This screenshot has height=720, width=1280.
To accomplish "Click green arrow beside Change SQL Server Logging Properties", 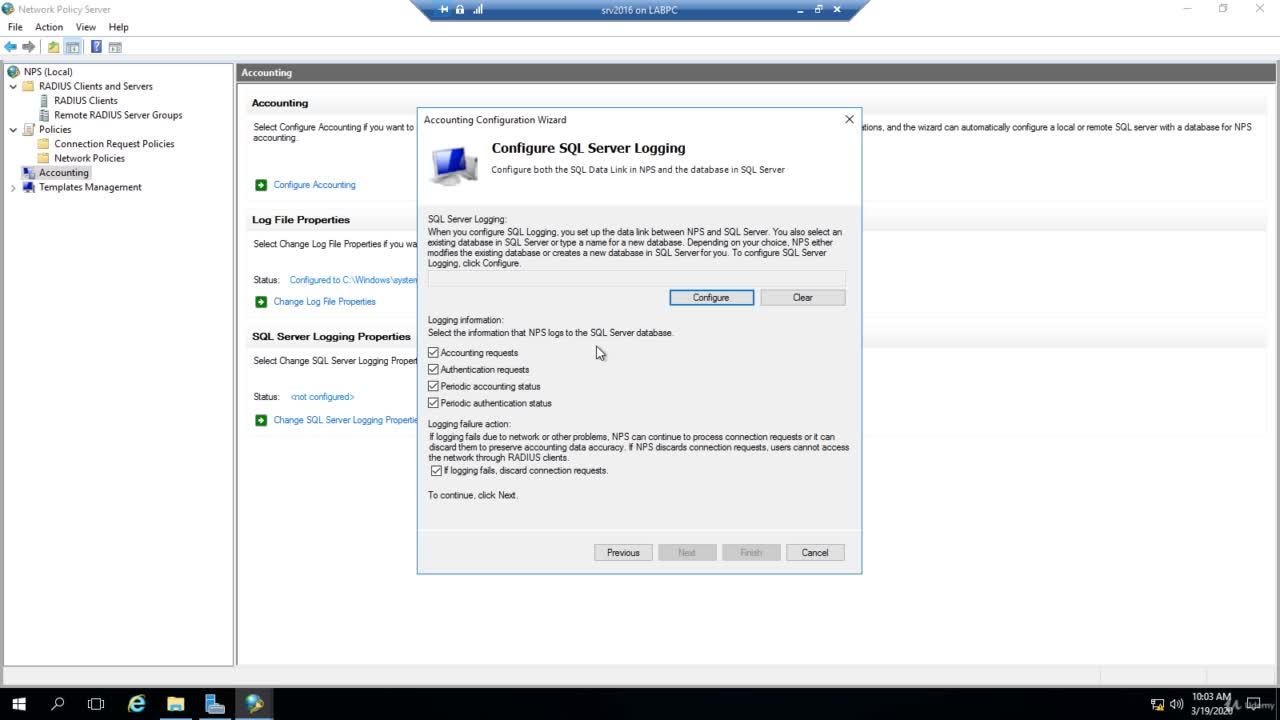I will [x=261, y=420].
